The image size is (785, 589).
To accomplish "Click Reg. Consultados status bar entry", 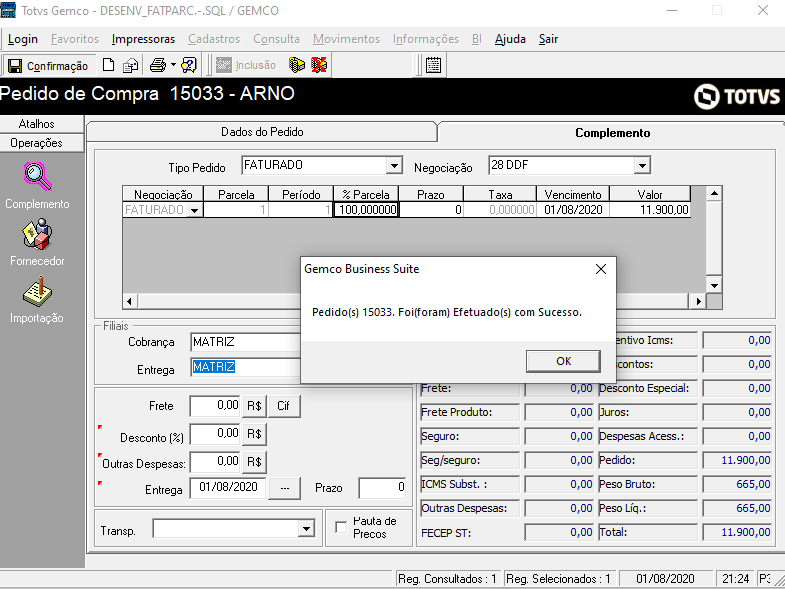I will [449, 579].
